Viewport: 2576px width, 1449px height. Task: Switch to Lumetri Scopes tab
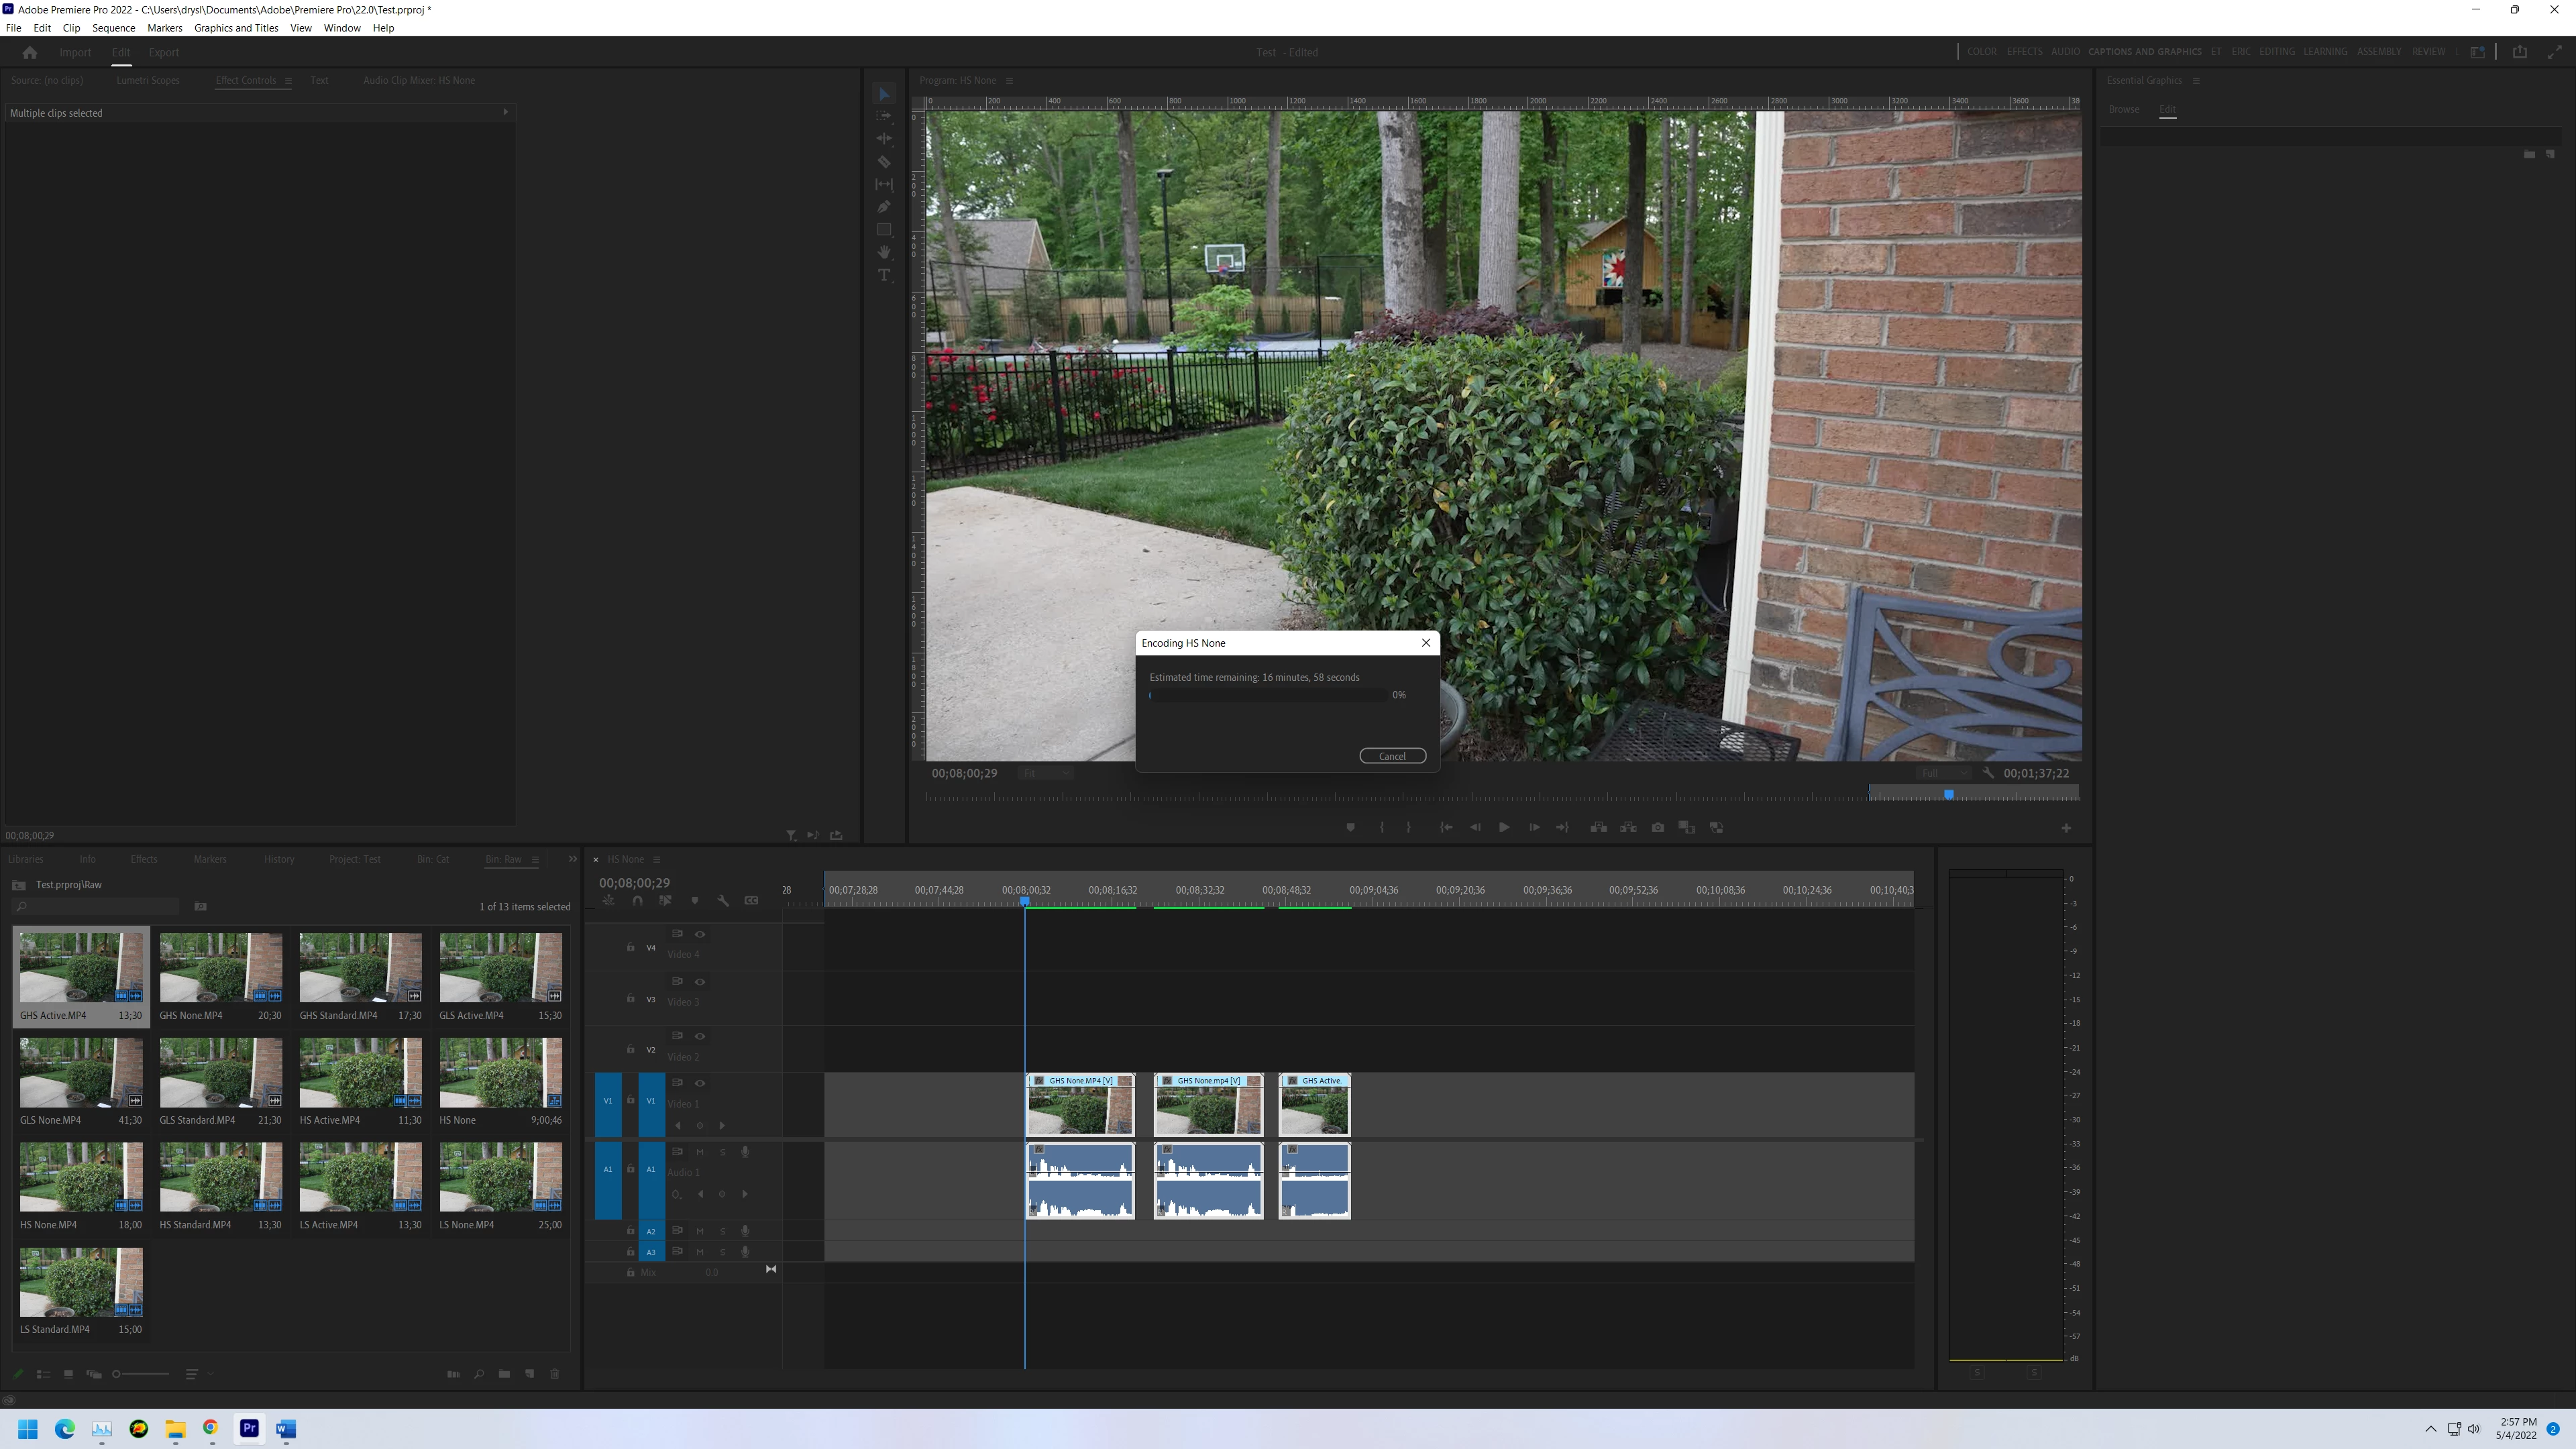[147, 80]
